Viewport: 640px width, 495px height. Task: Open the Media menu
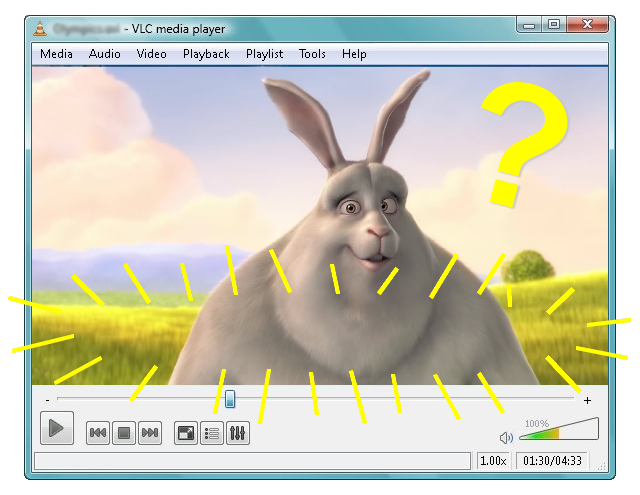(56, 54)
